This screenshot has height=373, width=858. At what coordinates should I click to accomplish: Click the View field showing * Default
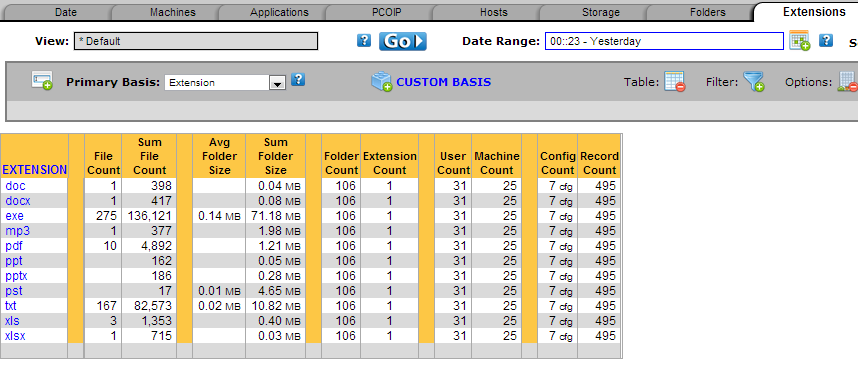[x=196, y=41]
